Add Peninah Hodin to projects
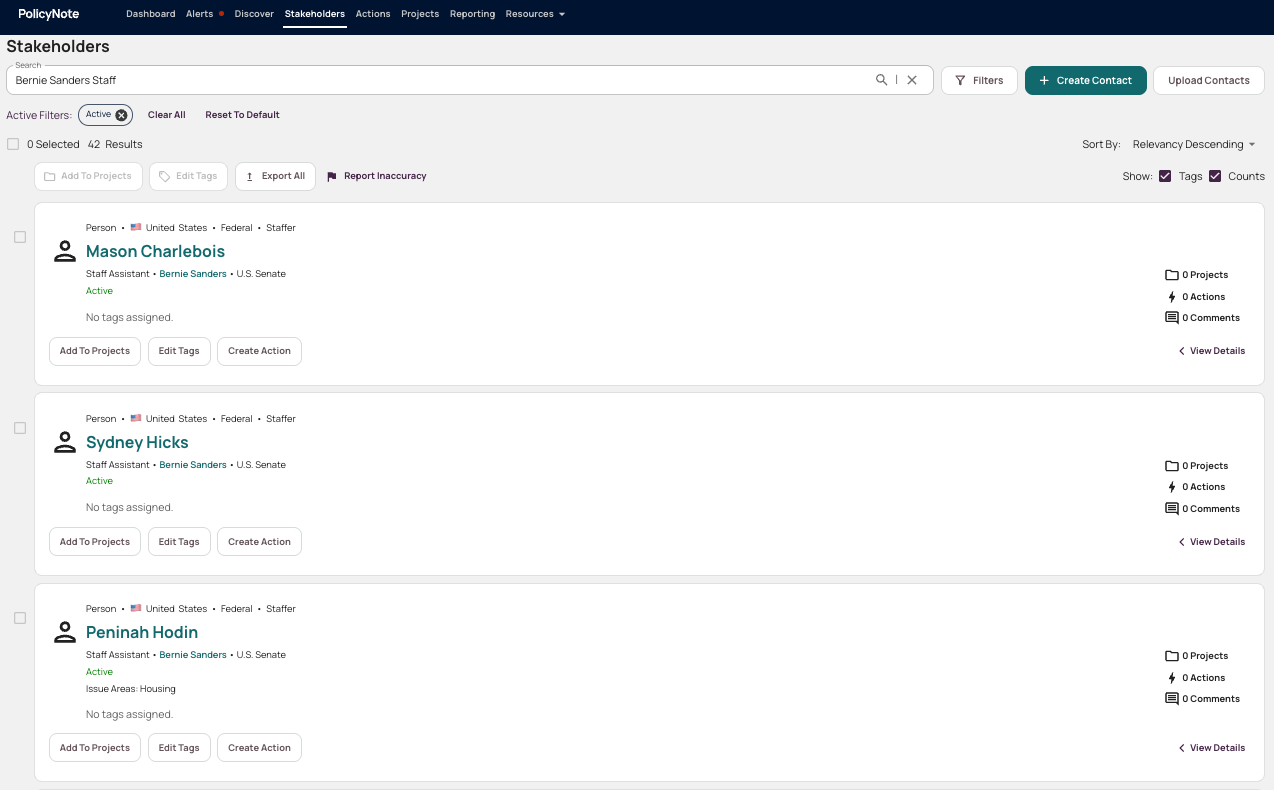1274x790 pixels. click(95, 748)
